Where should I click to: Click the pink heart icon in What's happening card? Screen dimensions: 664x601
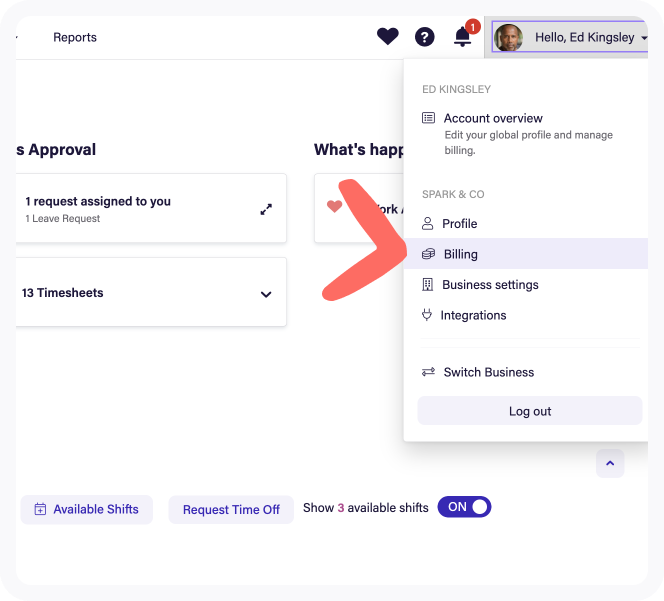pyautogui.click(x=334, y=206)
